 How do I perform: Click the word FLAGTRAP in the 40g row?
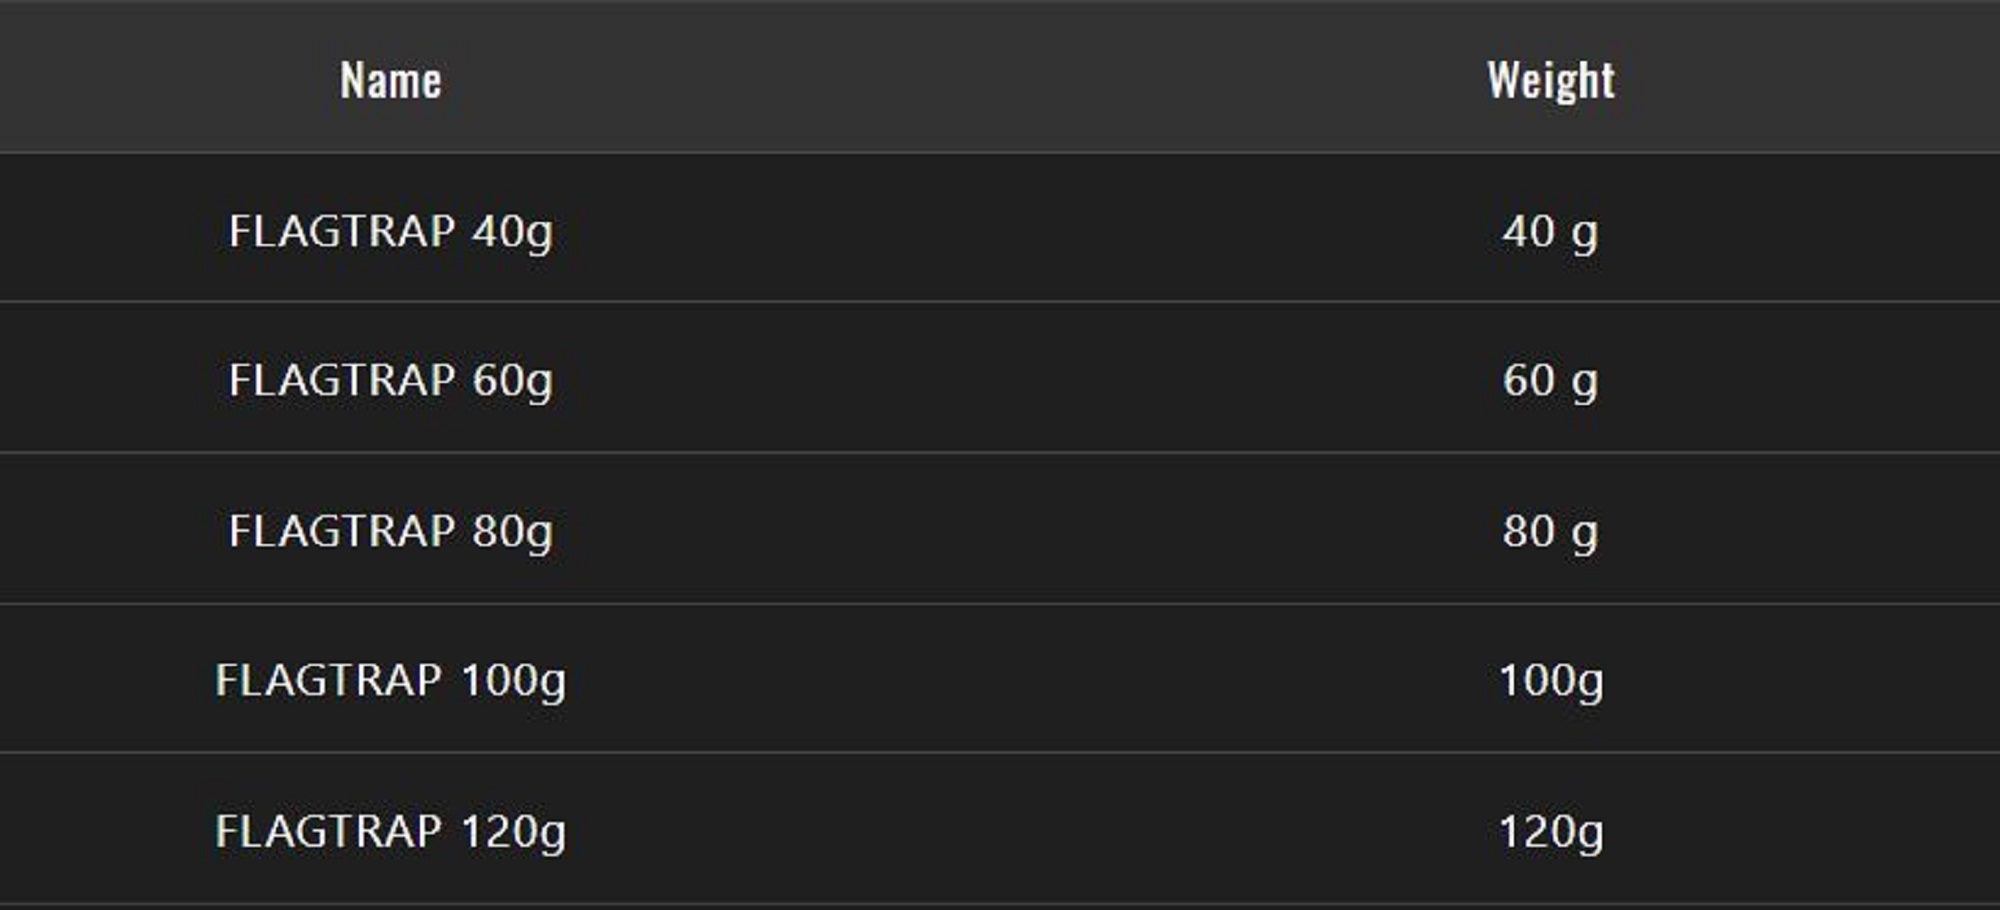(x=342, y=231)
